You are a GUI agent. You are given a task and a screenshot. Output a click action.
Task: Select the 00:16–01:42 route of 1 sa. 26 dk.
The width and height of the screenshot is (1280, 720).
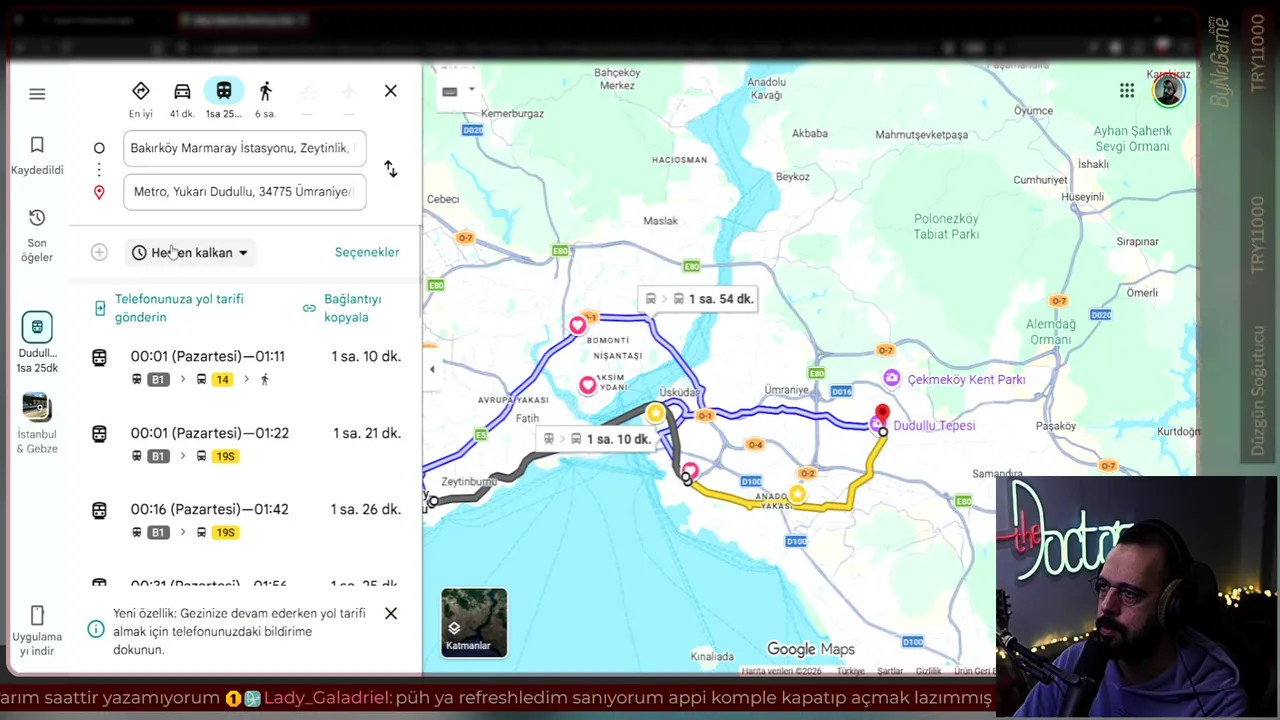[245, 520]
